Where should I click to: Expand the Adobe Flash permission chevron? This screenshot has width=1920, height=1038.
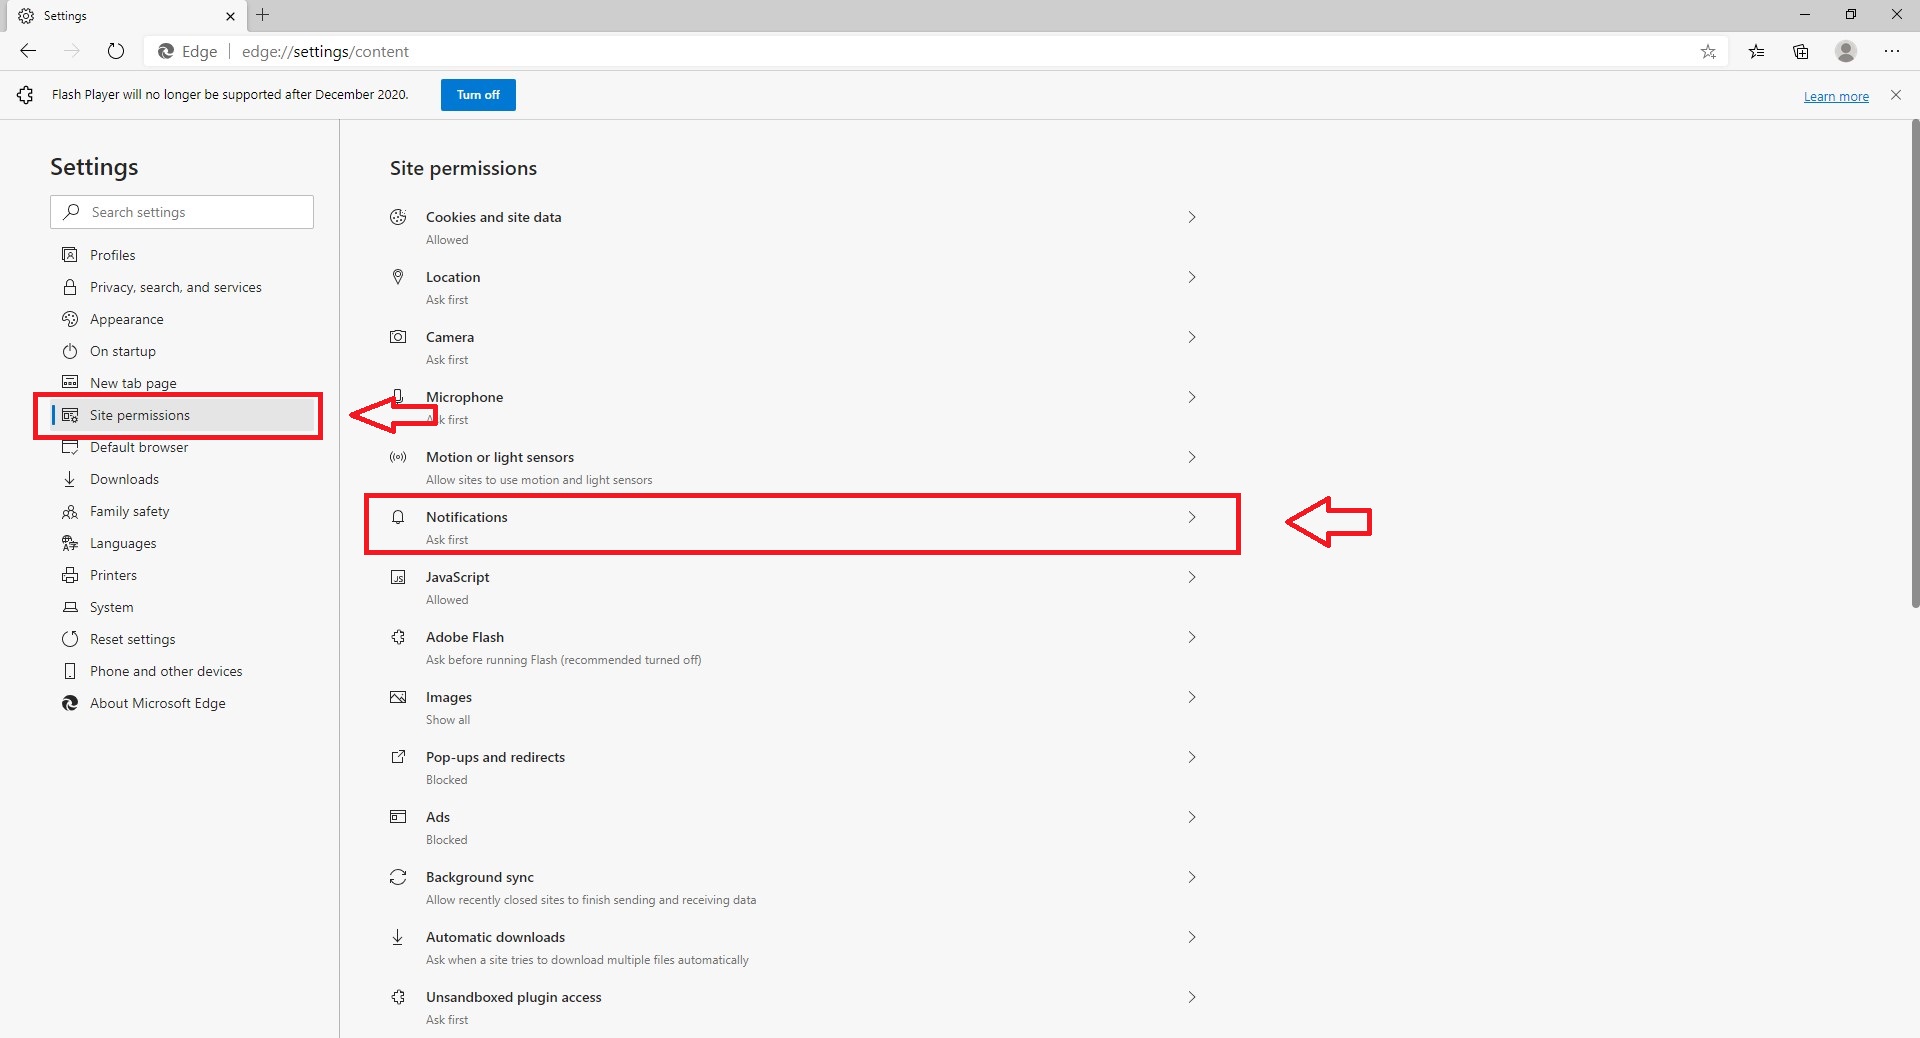click(1191, 637)
